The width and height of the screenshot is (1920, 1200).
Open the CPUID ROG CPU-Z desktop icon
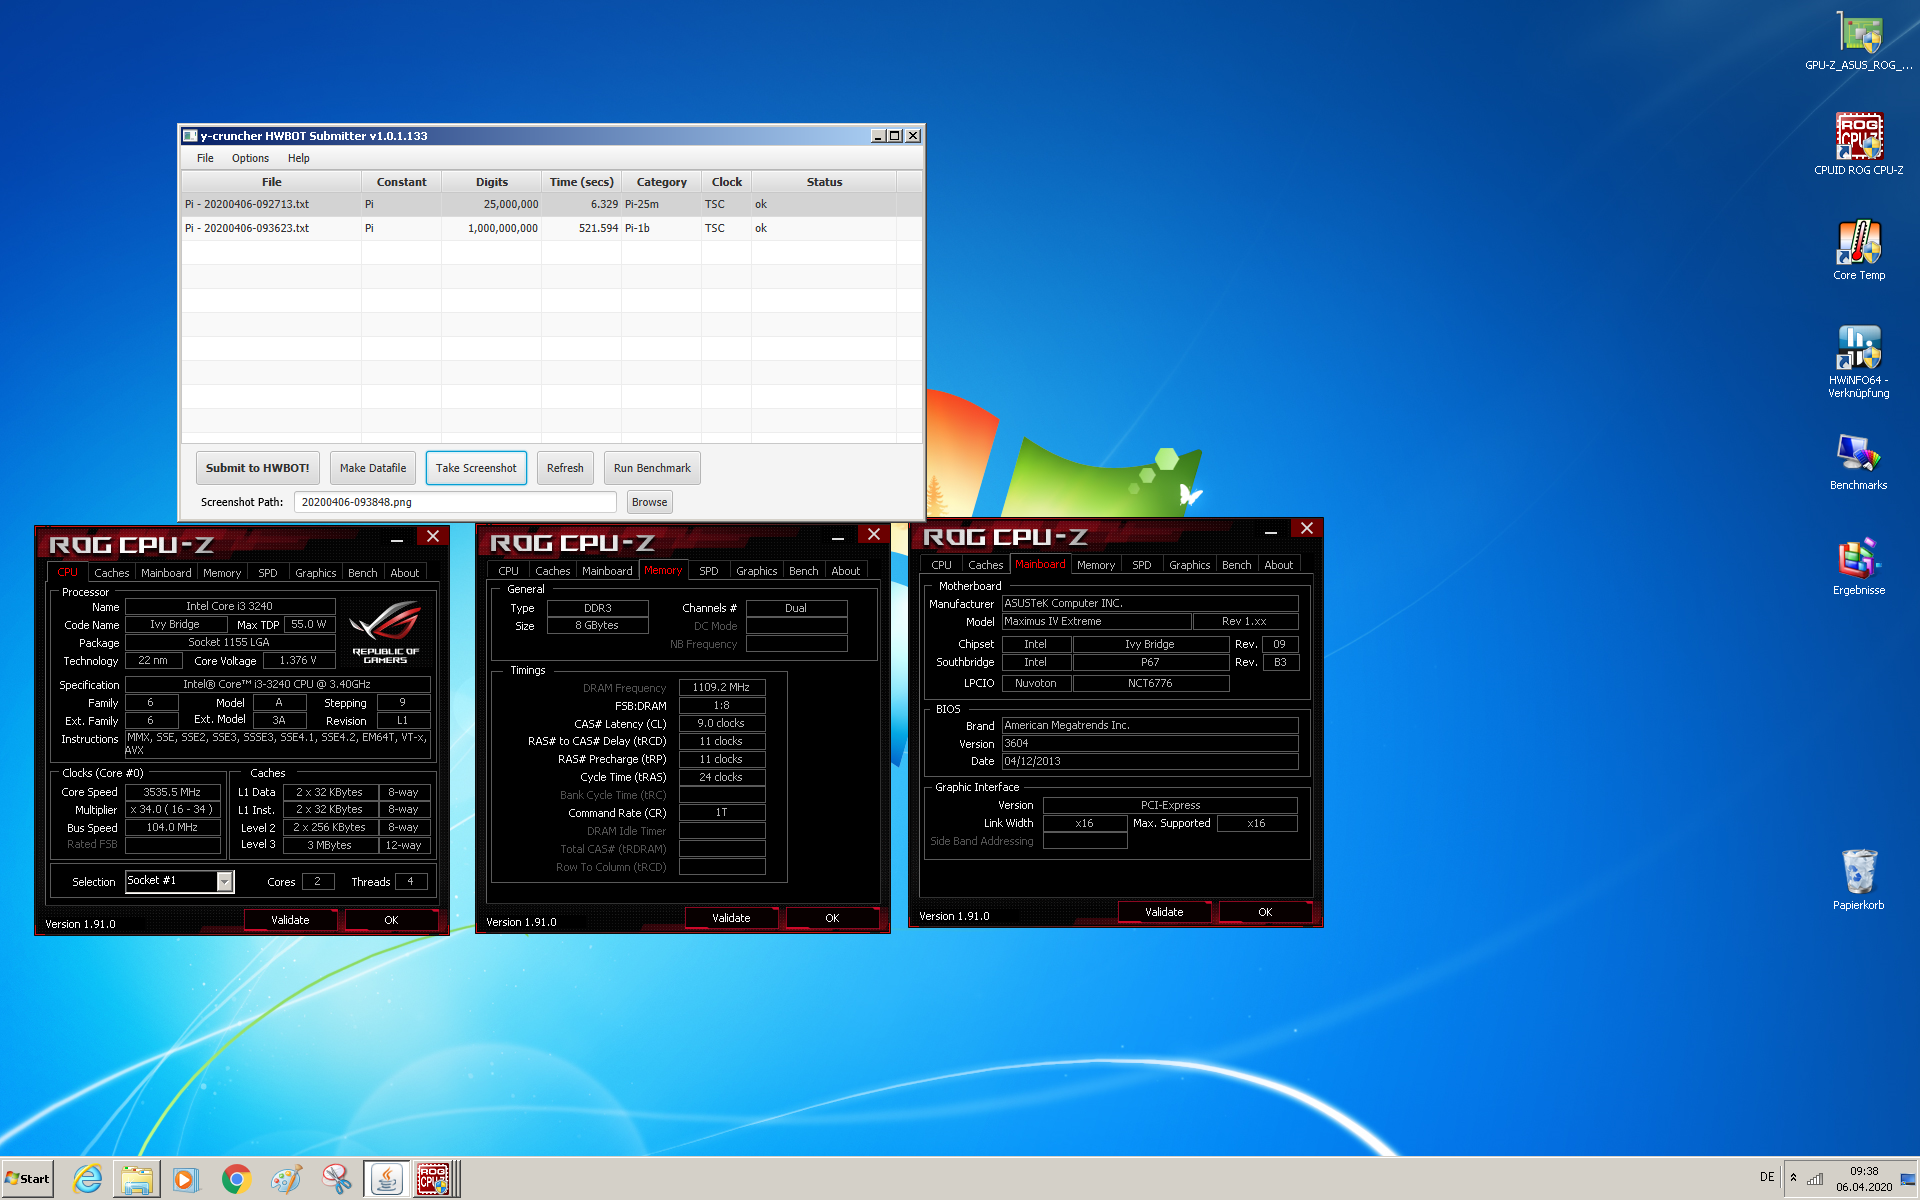click(x=1859, y=144)
